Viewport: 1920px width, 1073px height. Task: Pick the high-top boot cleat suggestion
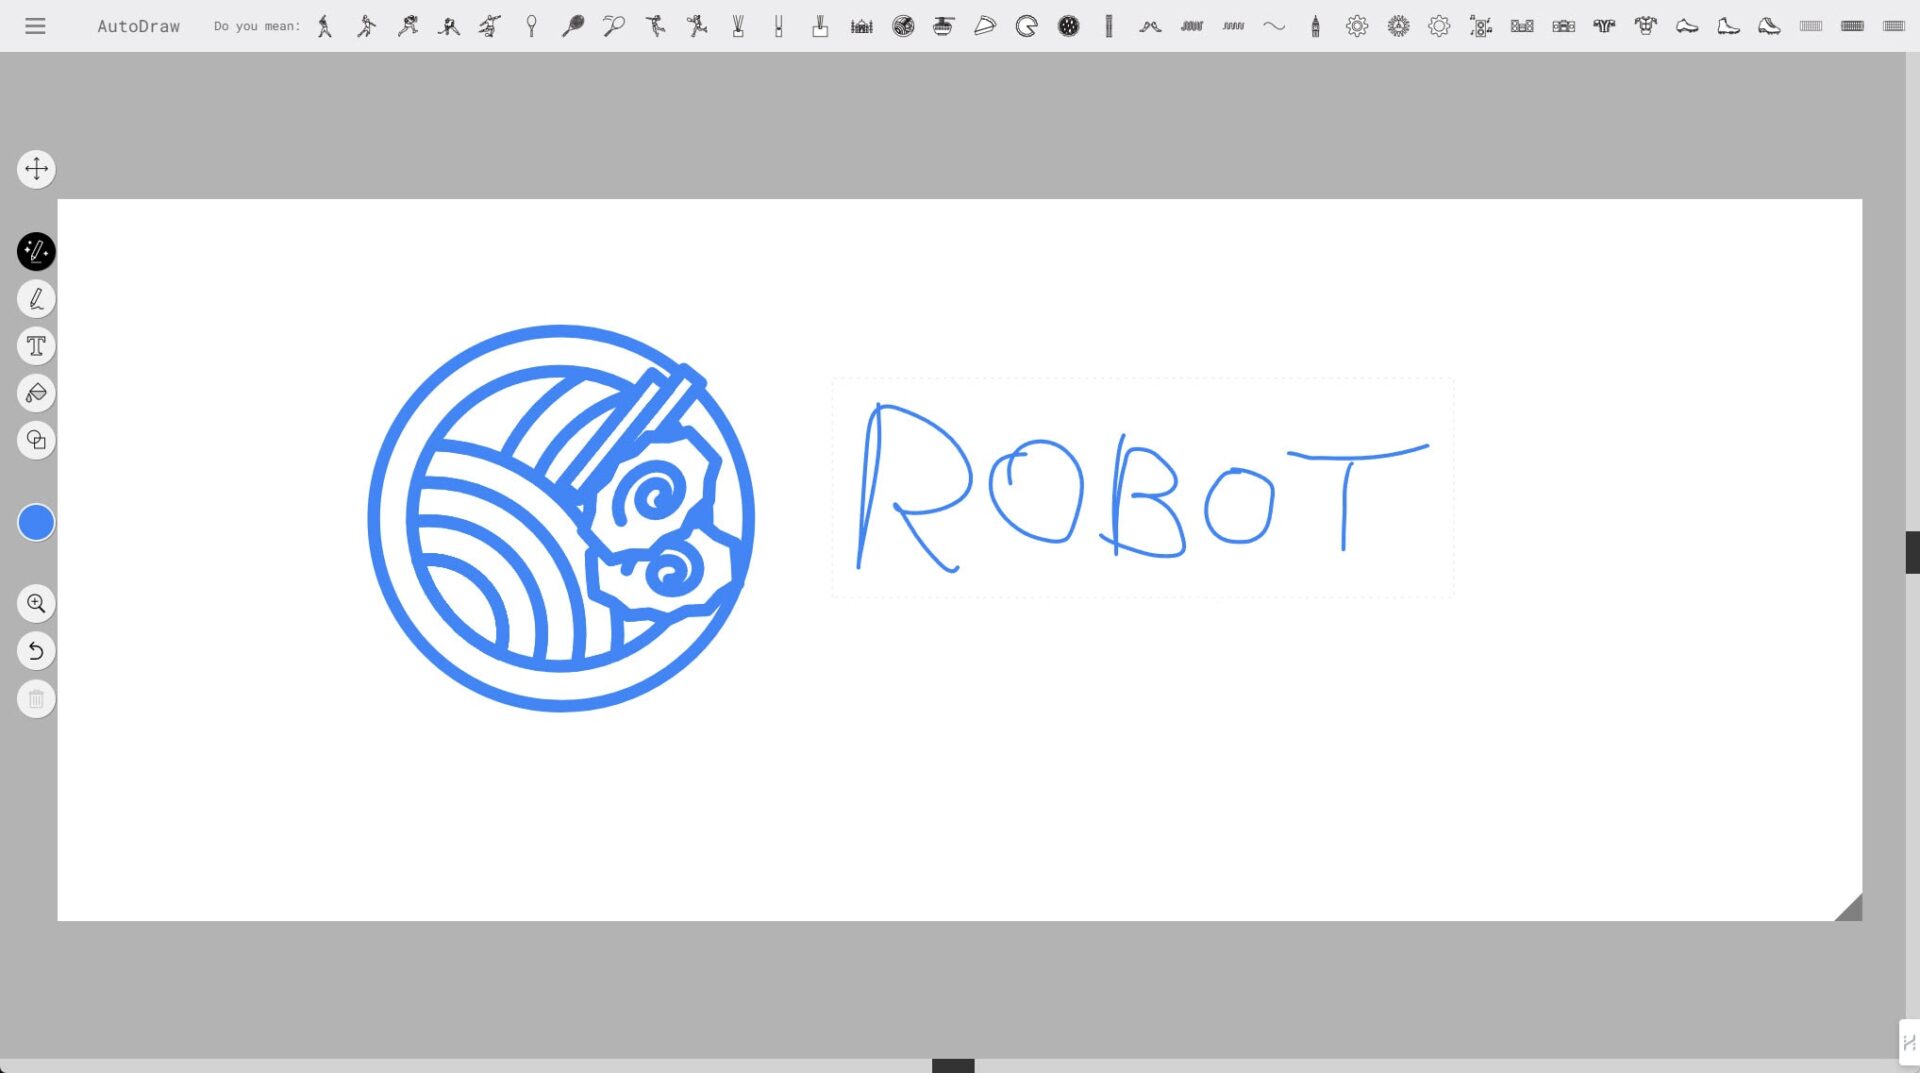click(1728, 26)
